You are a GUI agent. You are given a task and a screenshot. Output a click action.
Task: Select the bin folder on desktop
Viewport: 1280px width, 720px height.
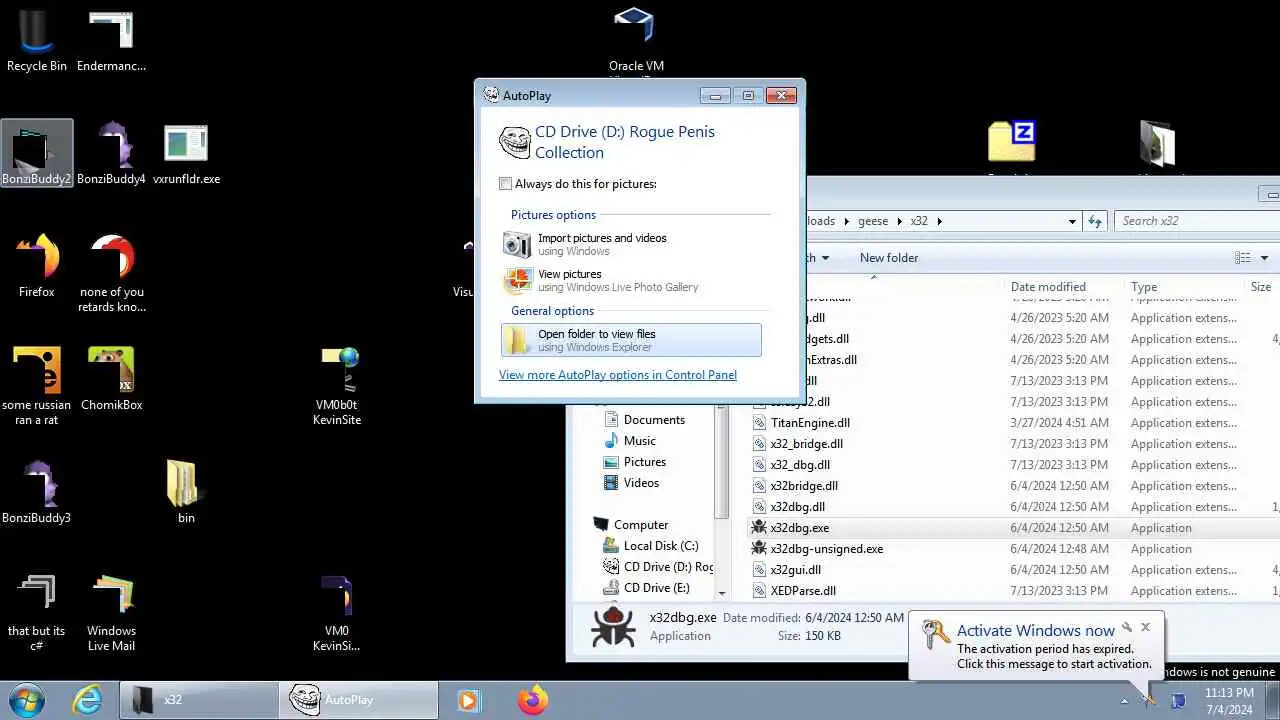tap(186, 492)
